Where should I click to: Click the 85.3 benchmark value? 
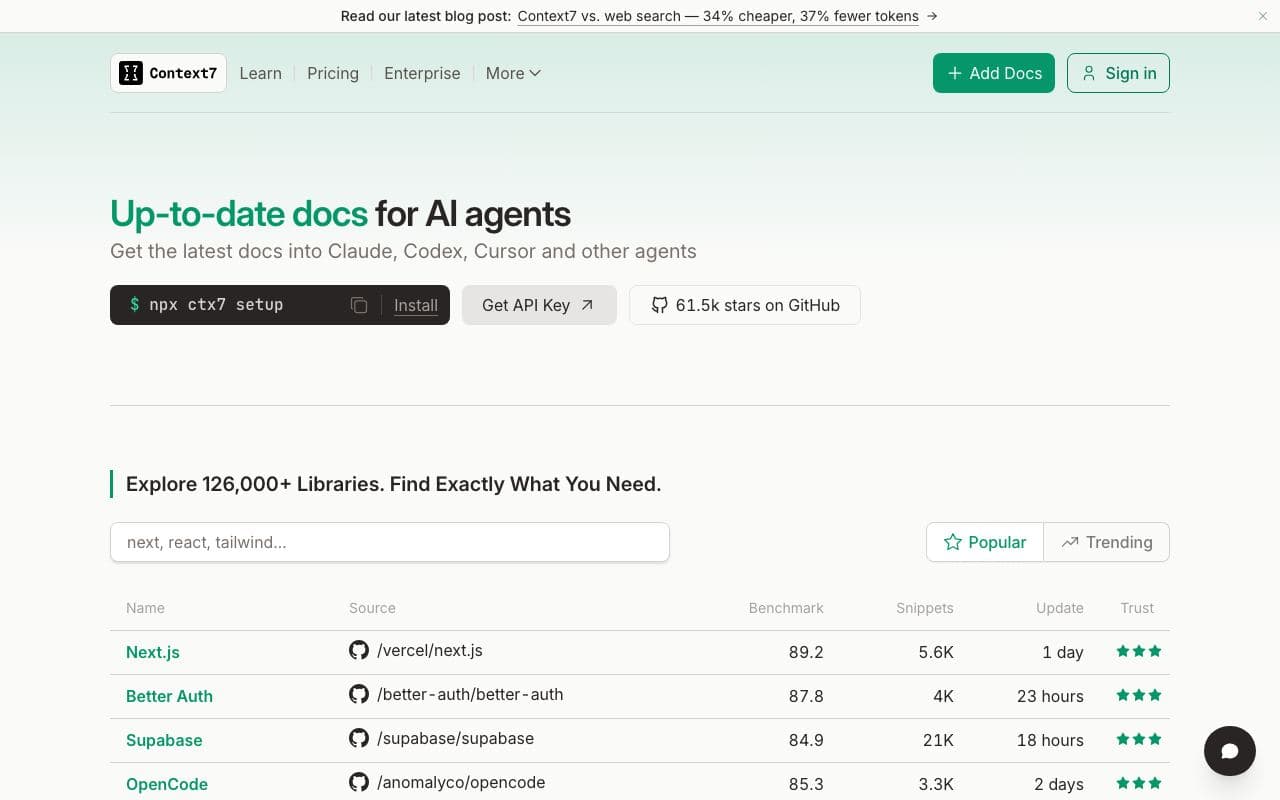click(x=806, y=784)
